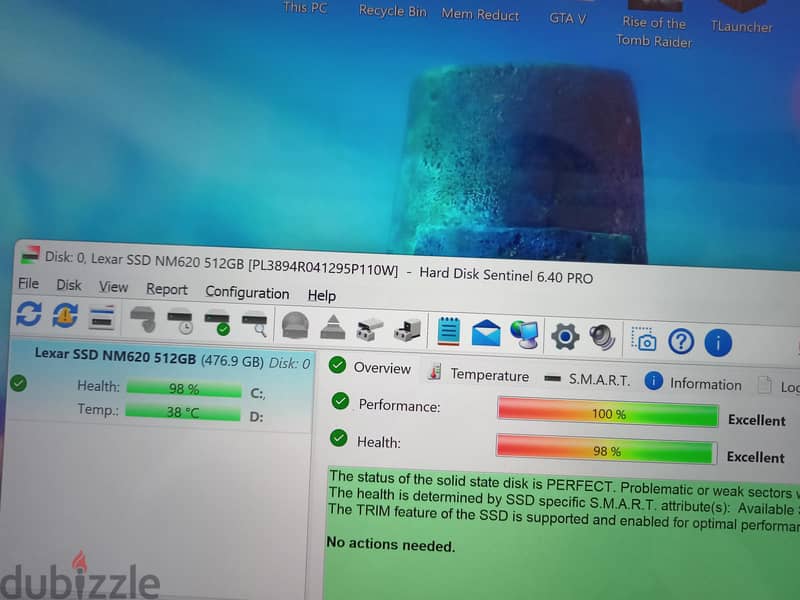Click the gray eject triangle icon
The width and height of the screenshot is (800, 600).
click(x=333, y=328)
